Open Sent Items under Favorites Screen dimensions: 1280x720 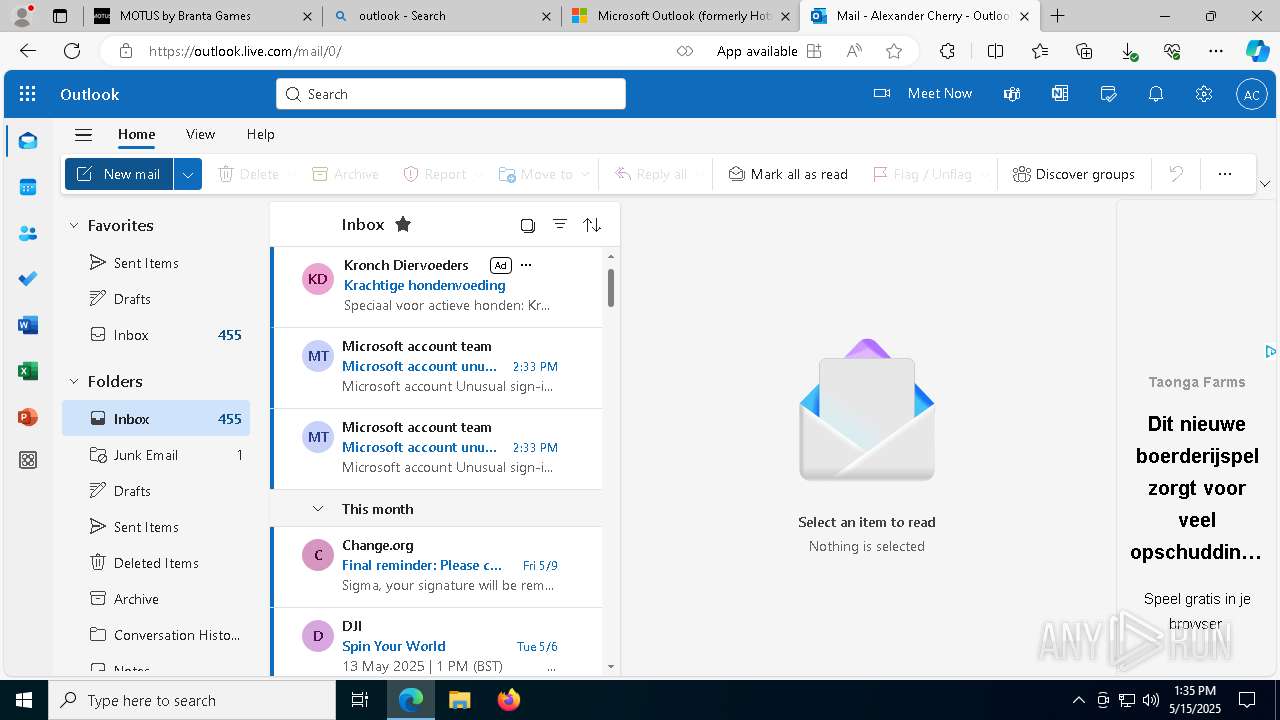tap(156, 263)
